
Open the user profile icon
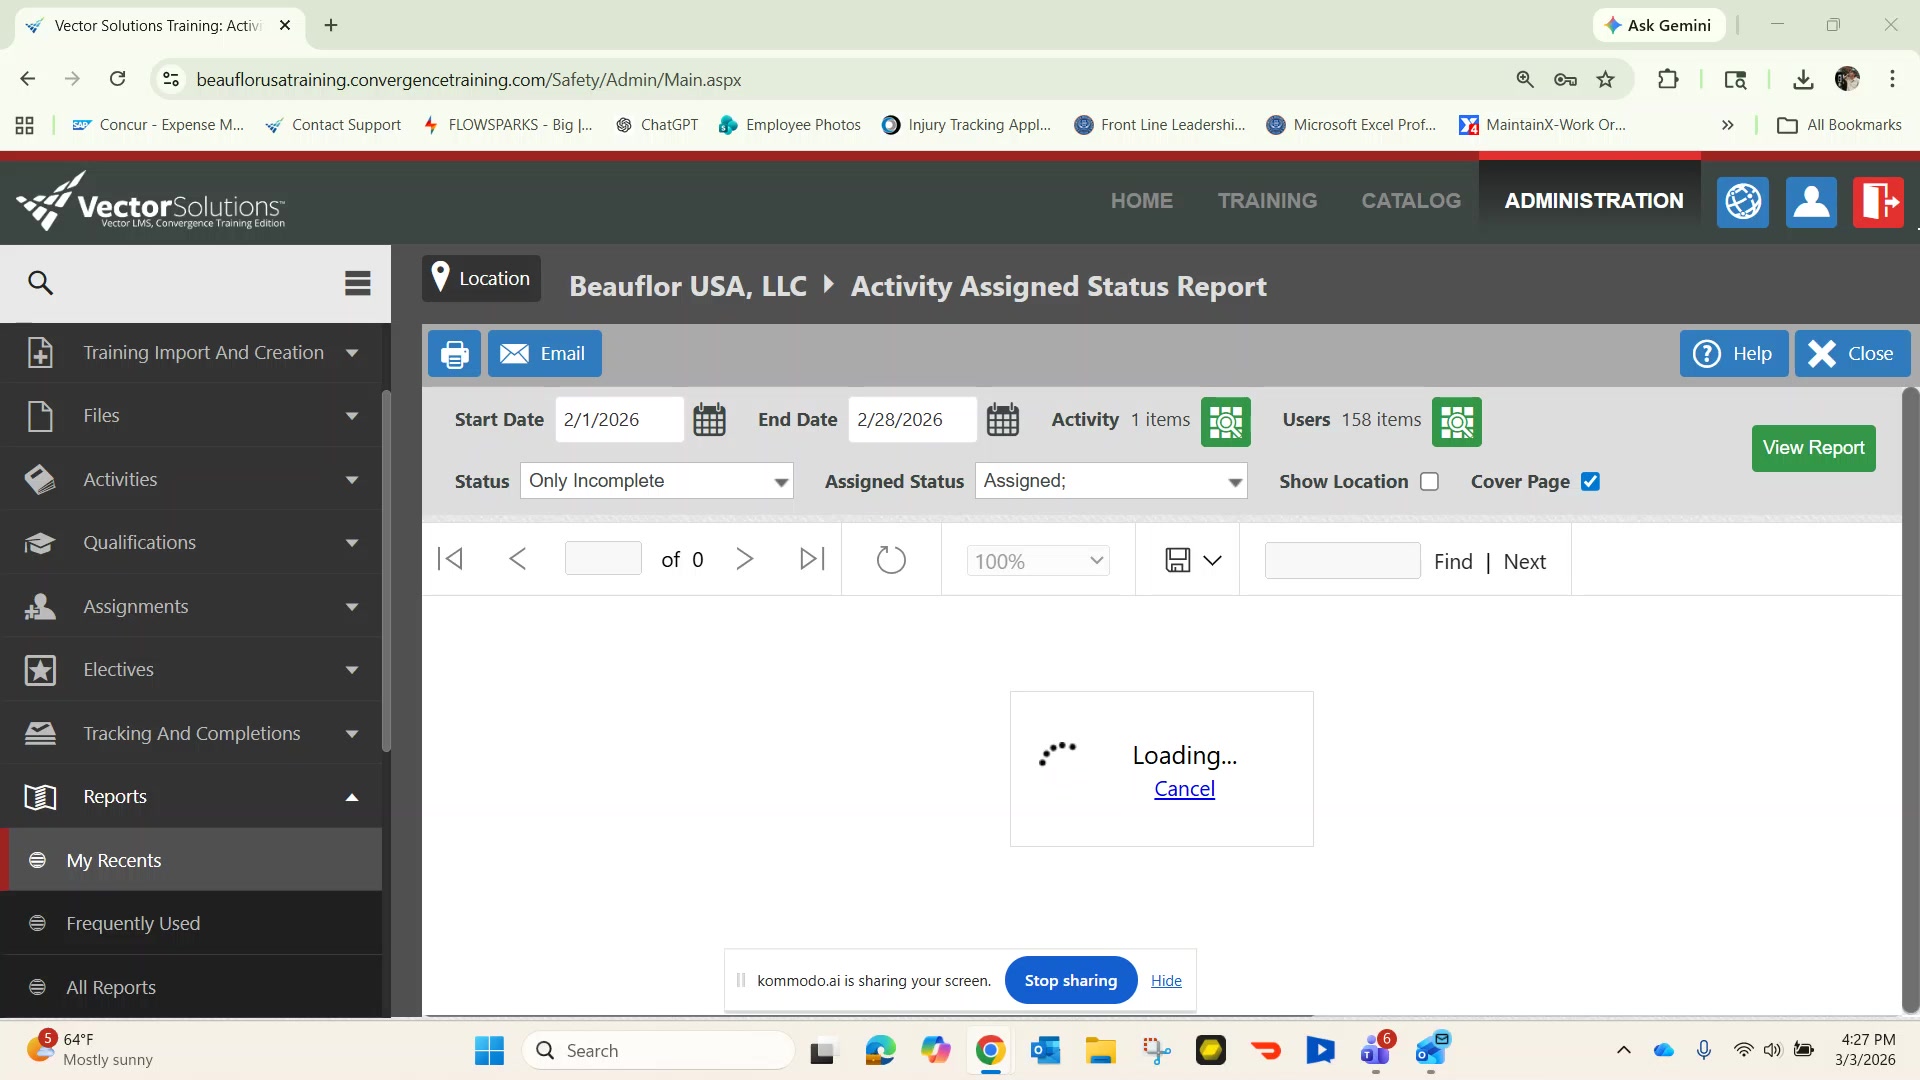pos(1810,202)
